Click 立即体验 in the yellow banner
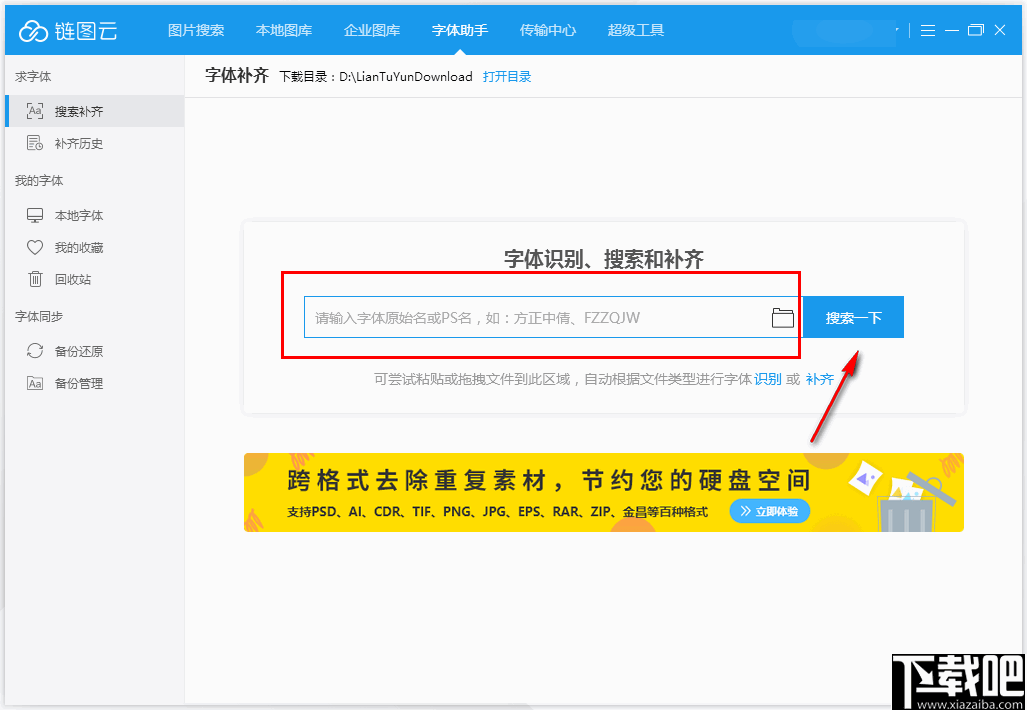 [769, 510]
